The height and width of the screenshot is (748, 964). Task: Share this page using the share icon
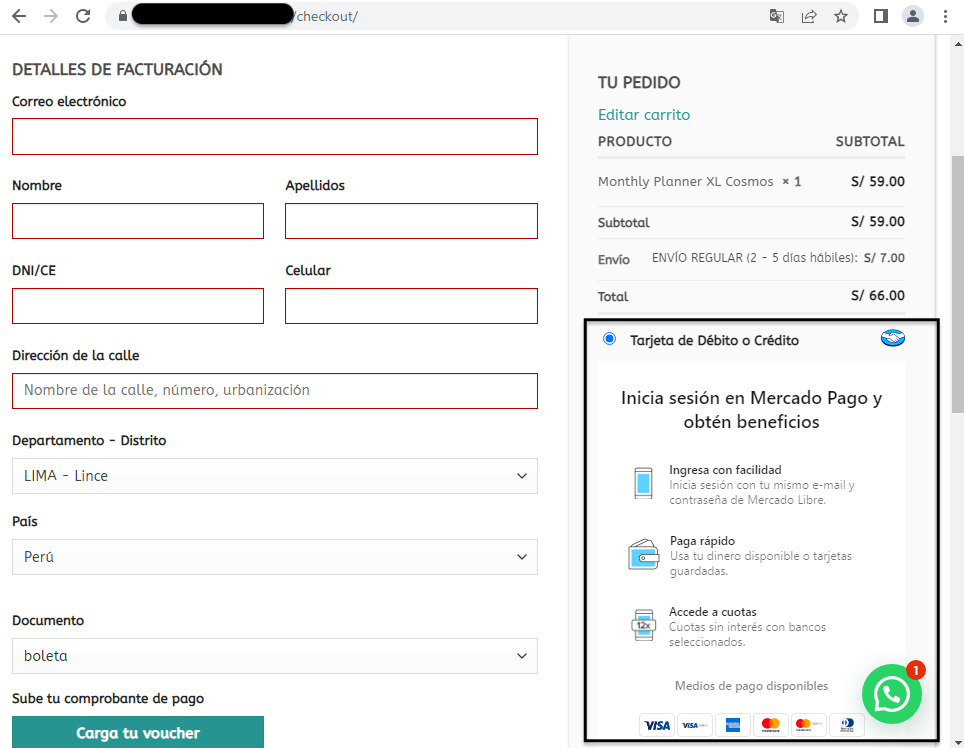[808, 16]
